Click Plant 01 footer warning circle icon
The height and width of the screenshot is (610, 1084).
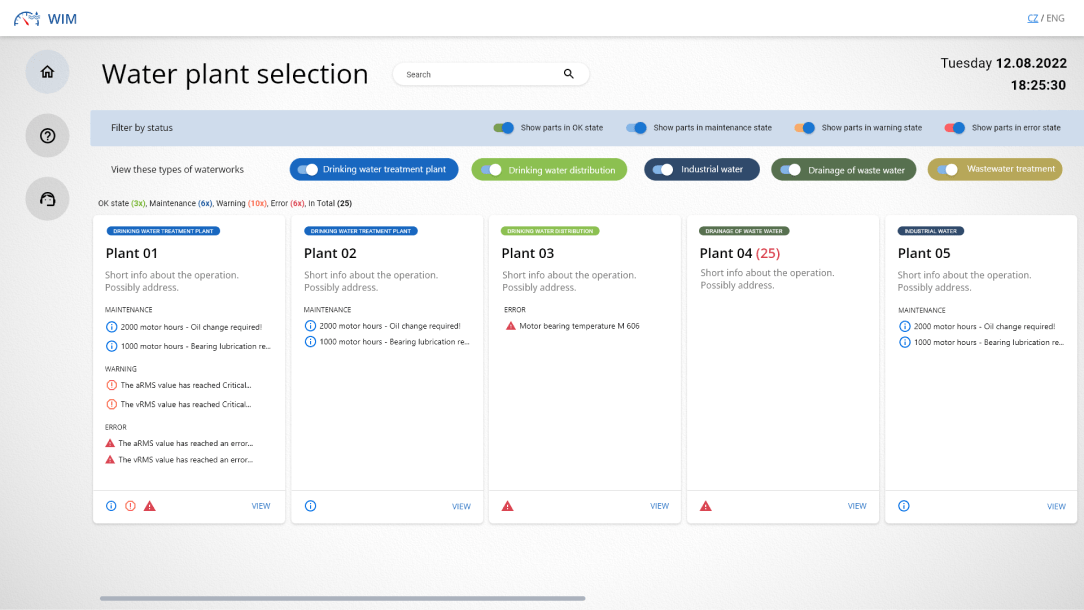point(130,506)
